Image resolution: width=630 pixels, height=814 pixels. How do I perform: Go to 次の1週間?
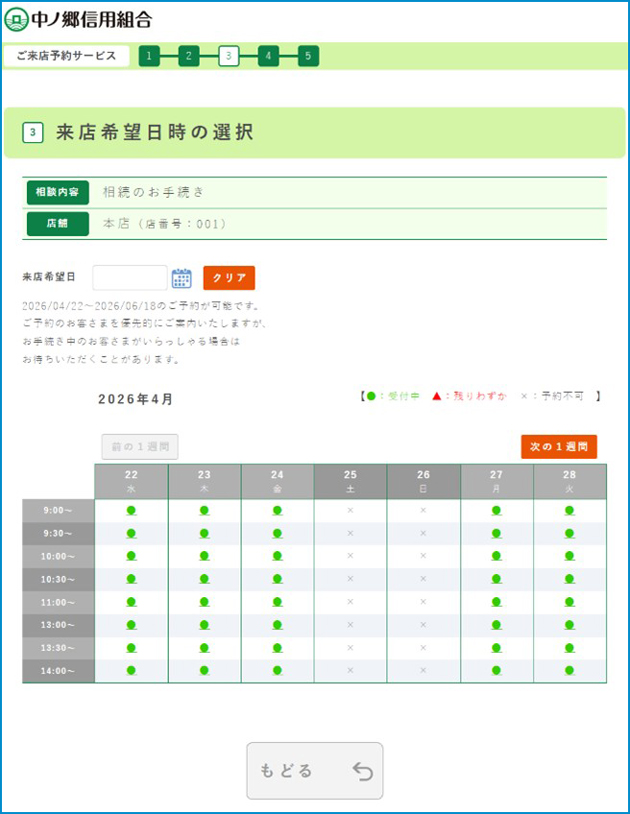[559, 446]
